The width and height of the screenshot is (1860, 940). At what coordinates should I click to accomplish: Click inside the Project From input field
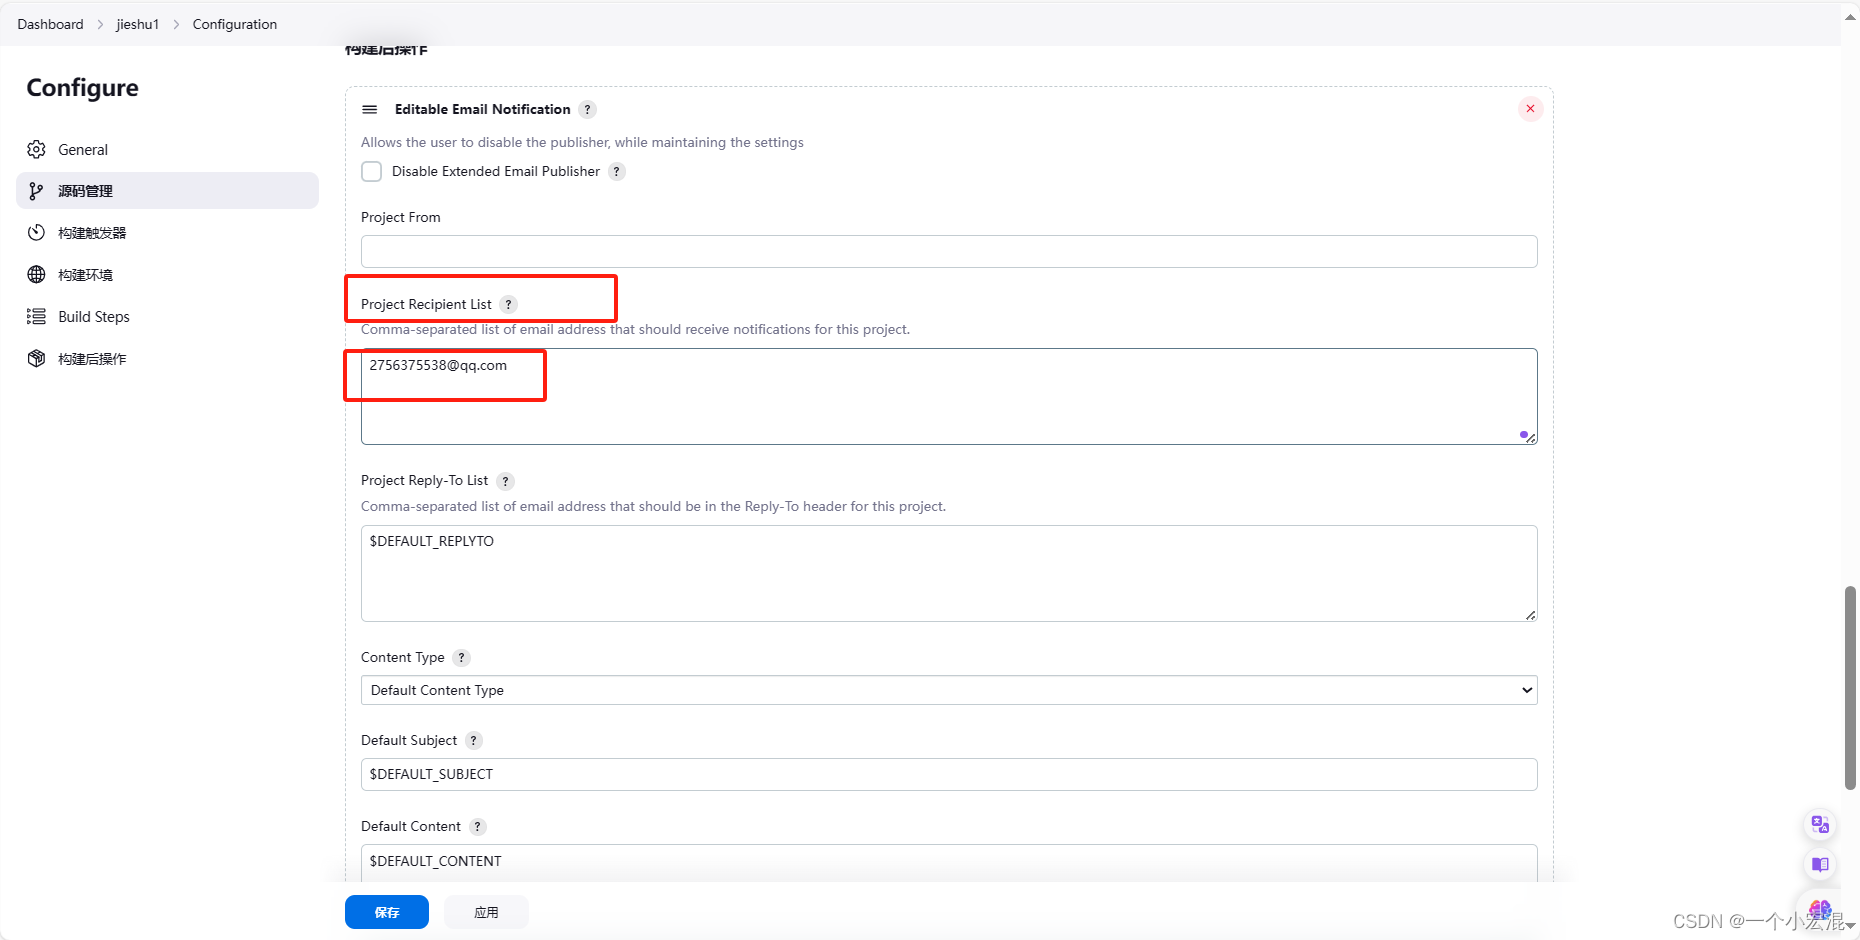click(948, 251)
